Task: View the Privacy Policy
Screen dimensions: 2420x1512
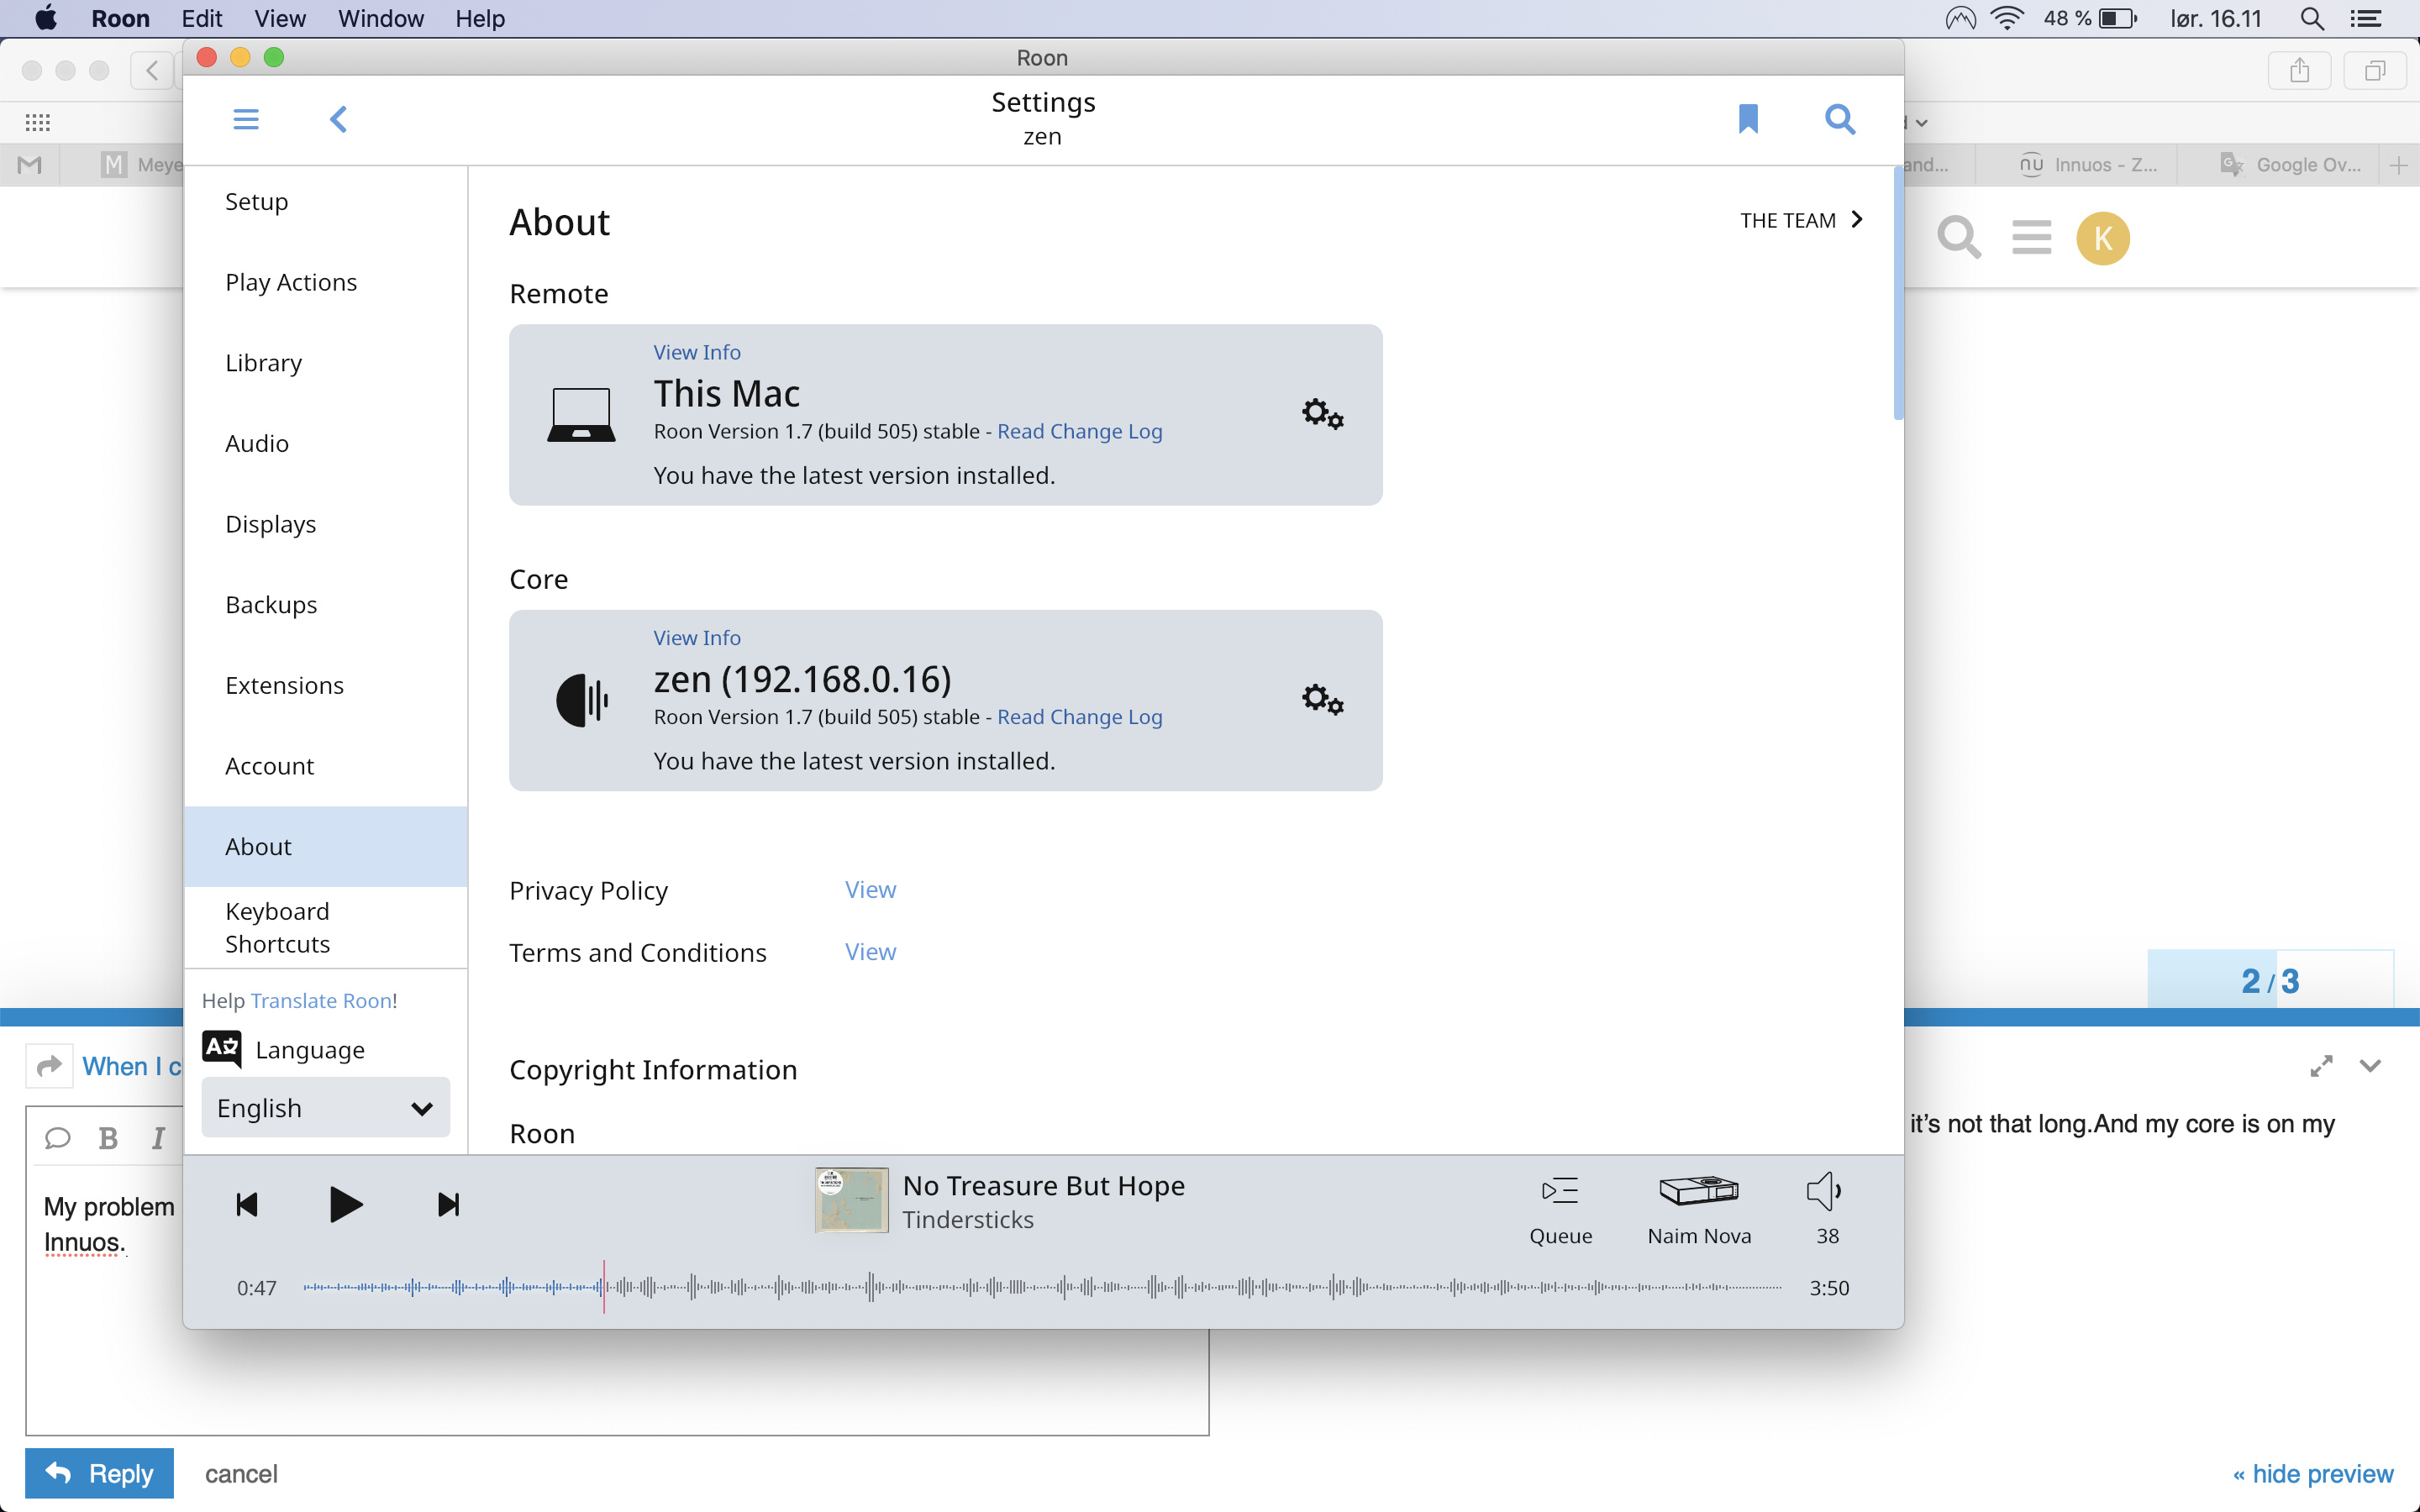Action: pyautogui.click(x=870, y=890)
